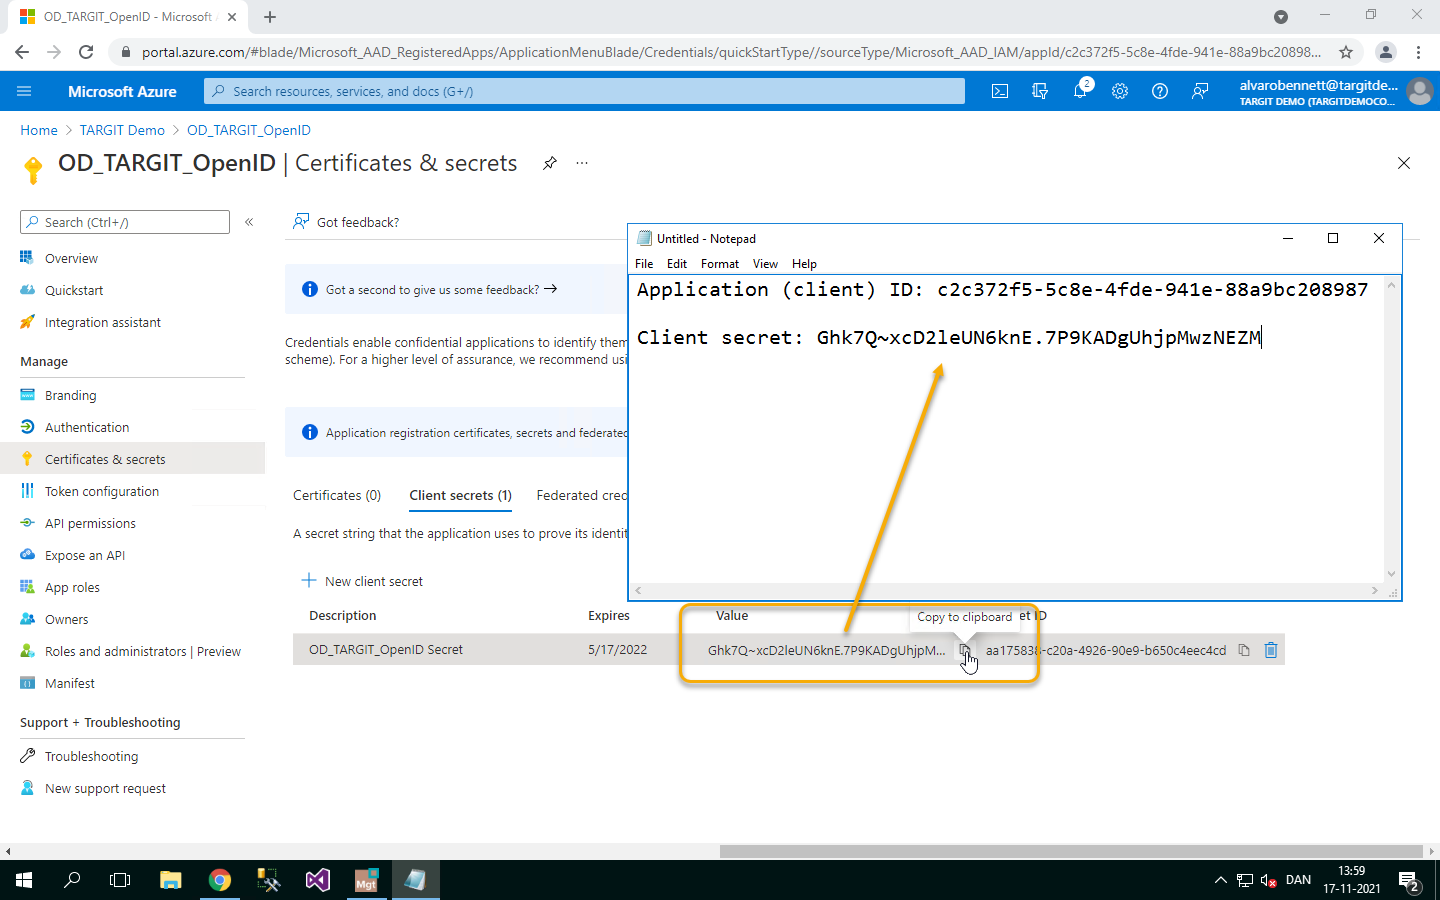Open Windows Start menu
This screenshot has height=900, width=1440.
tap(24, 880)
